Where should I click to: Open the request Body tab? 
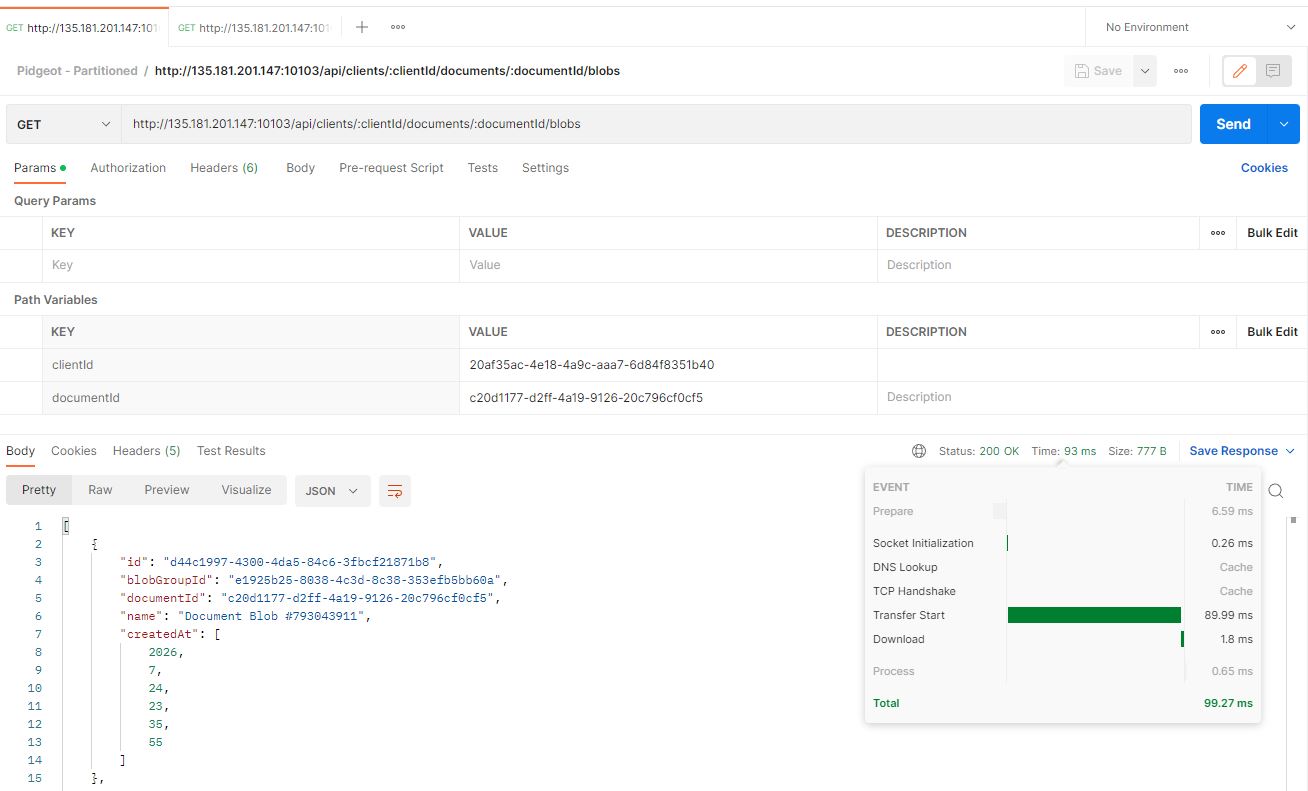tap(300, 168)
